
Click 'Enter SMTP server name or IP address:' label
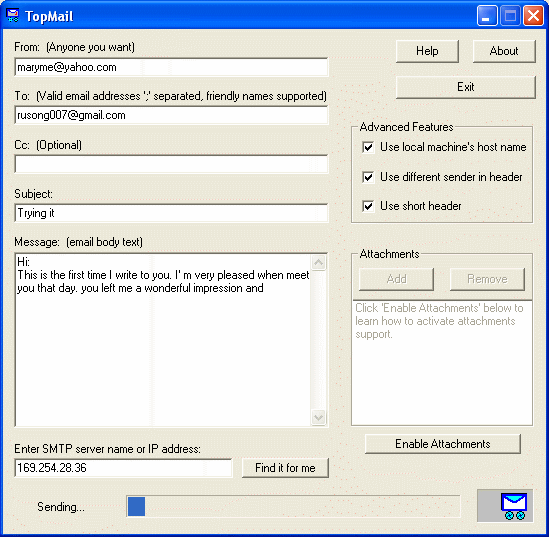tap(107, 449)
